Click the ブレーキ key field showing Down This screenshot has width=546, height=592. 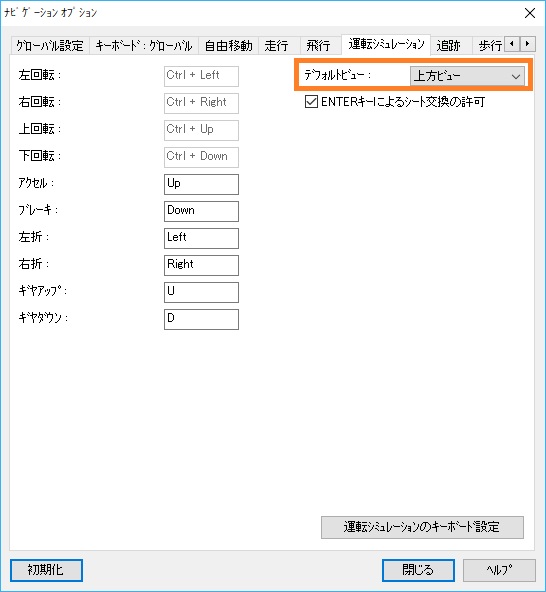pos(201,211)
